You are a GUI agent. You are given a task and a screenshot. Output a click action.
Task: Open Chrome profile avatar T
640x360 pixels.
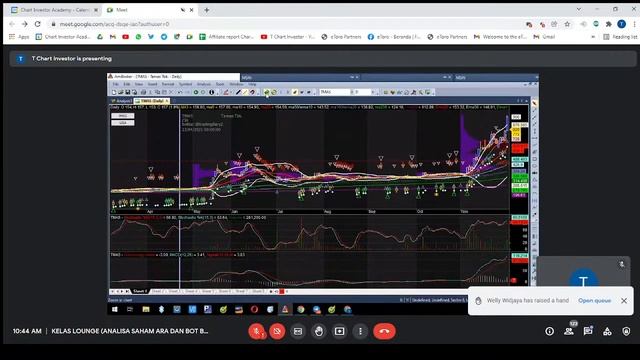point(622,24)
